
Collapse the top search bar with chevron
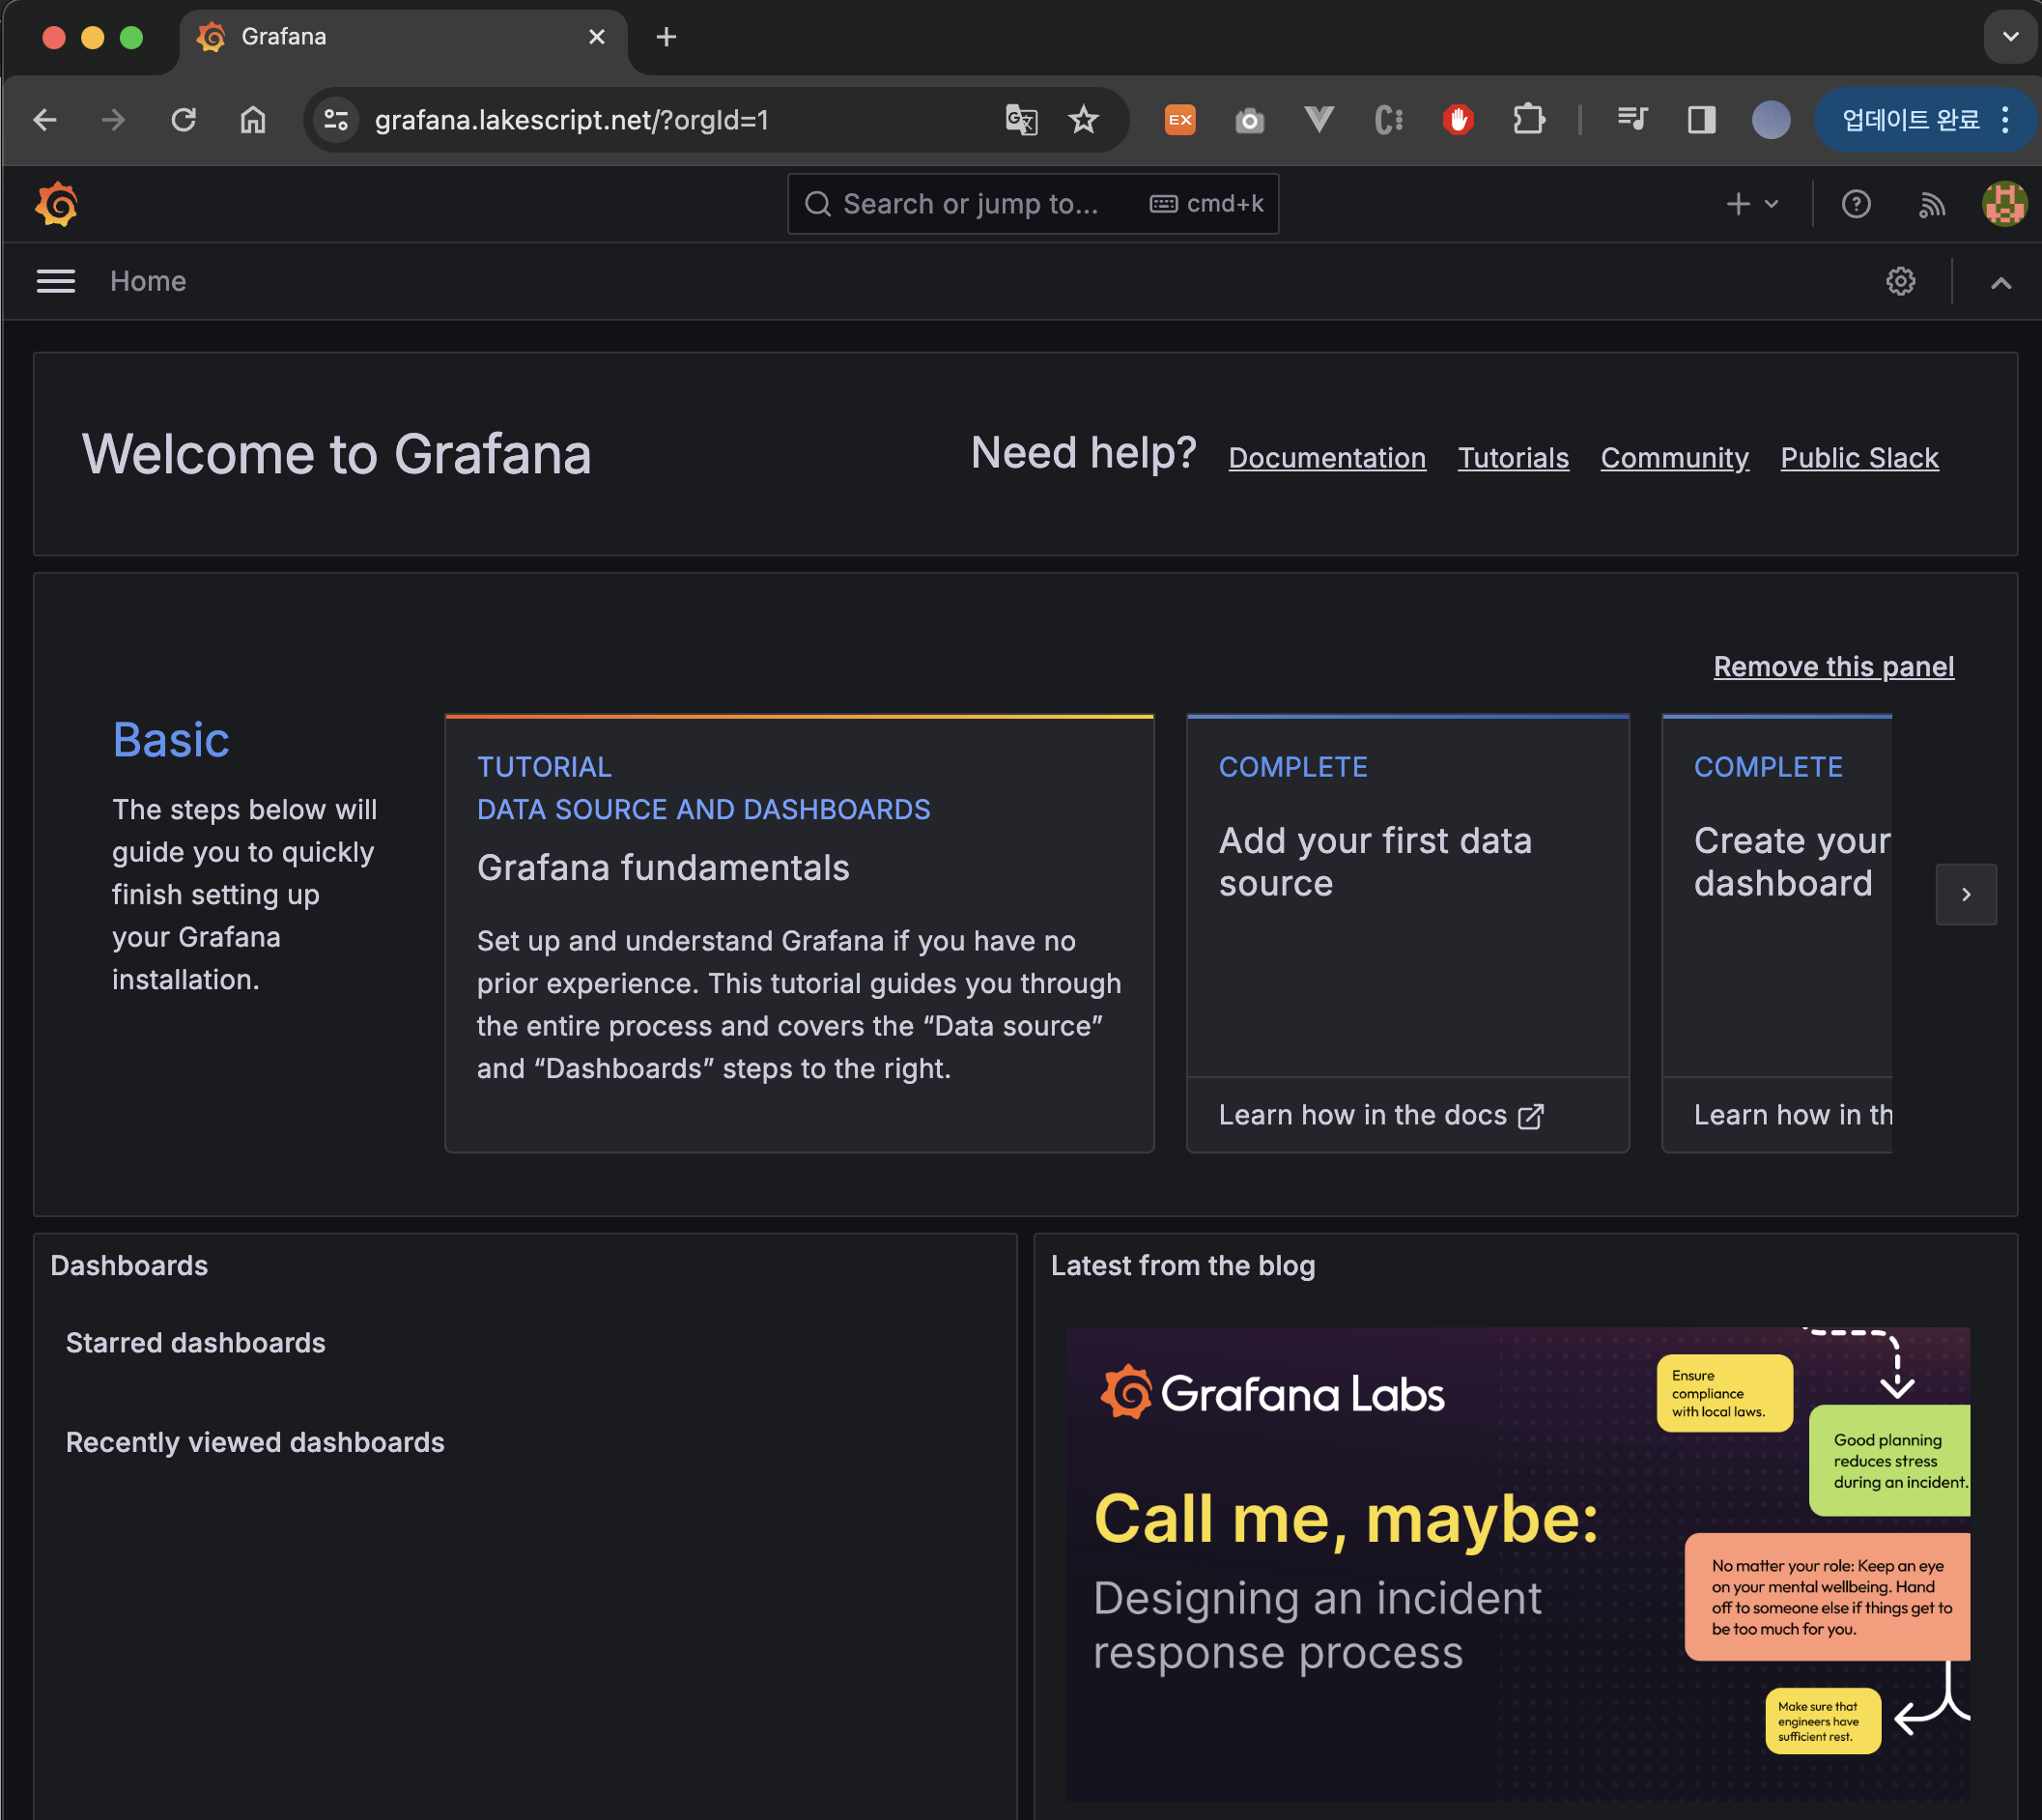[x=2000, y=283]
